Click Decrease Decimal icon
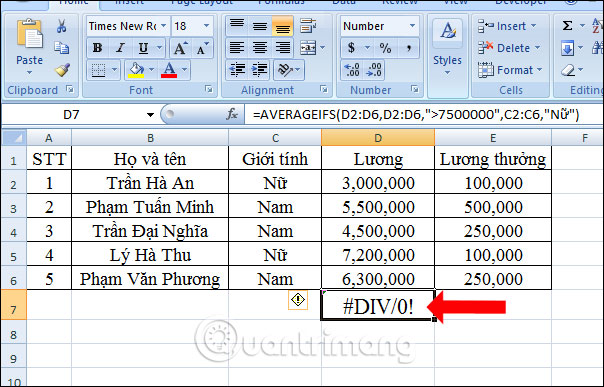This screenshot has height=387, width=604. tap(374, 70)
